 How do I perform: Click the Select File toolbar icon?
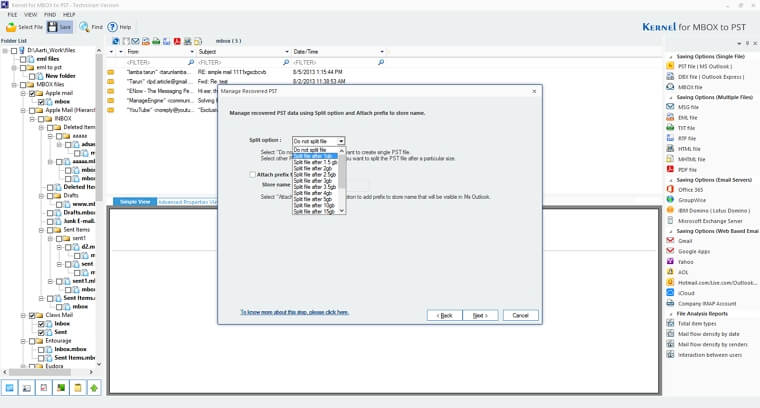(x=11, y=27)
